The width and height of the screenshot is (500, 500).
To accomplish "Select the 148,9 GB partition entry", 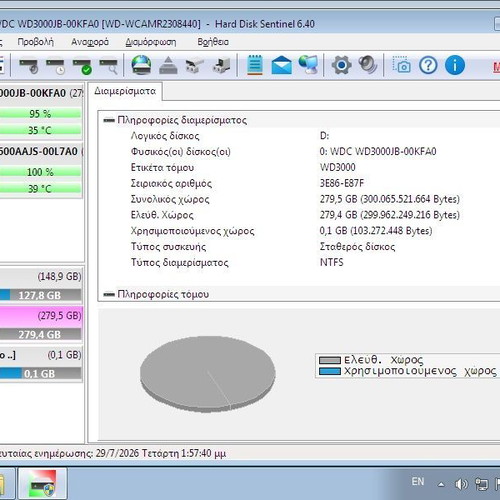I will pyautogui.click(x=41, y=277).
